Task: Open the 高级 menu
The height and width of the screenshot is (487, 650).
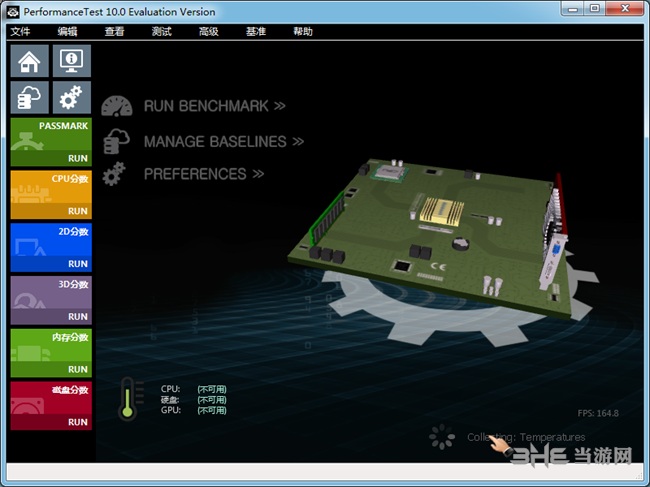Action: pyautogui.click(x=209, y=31)
